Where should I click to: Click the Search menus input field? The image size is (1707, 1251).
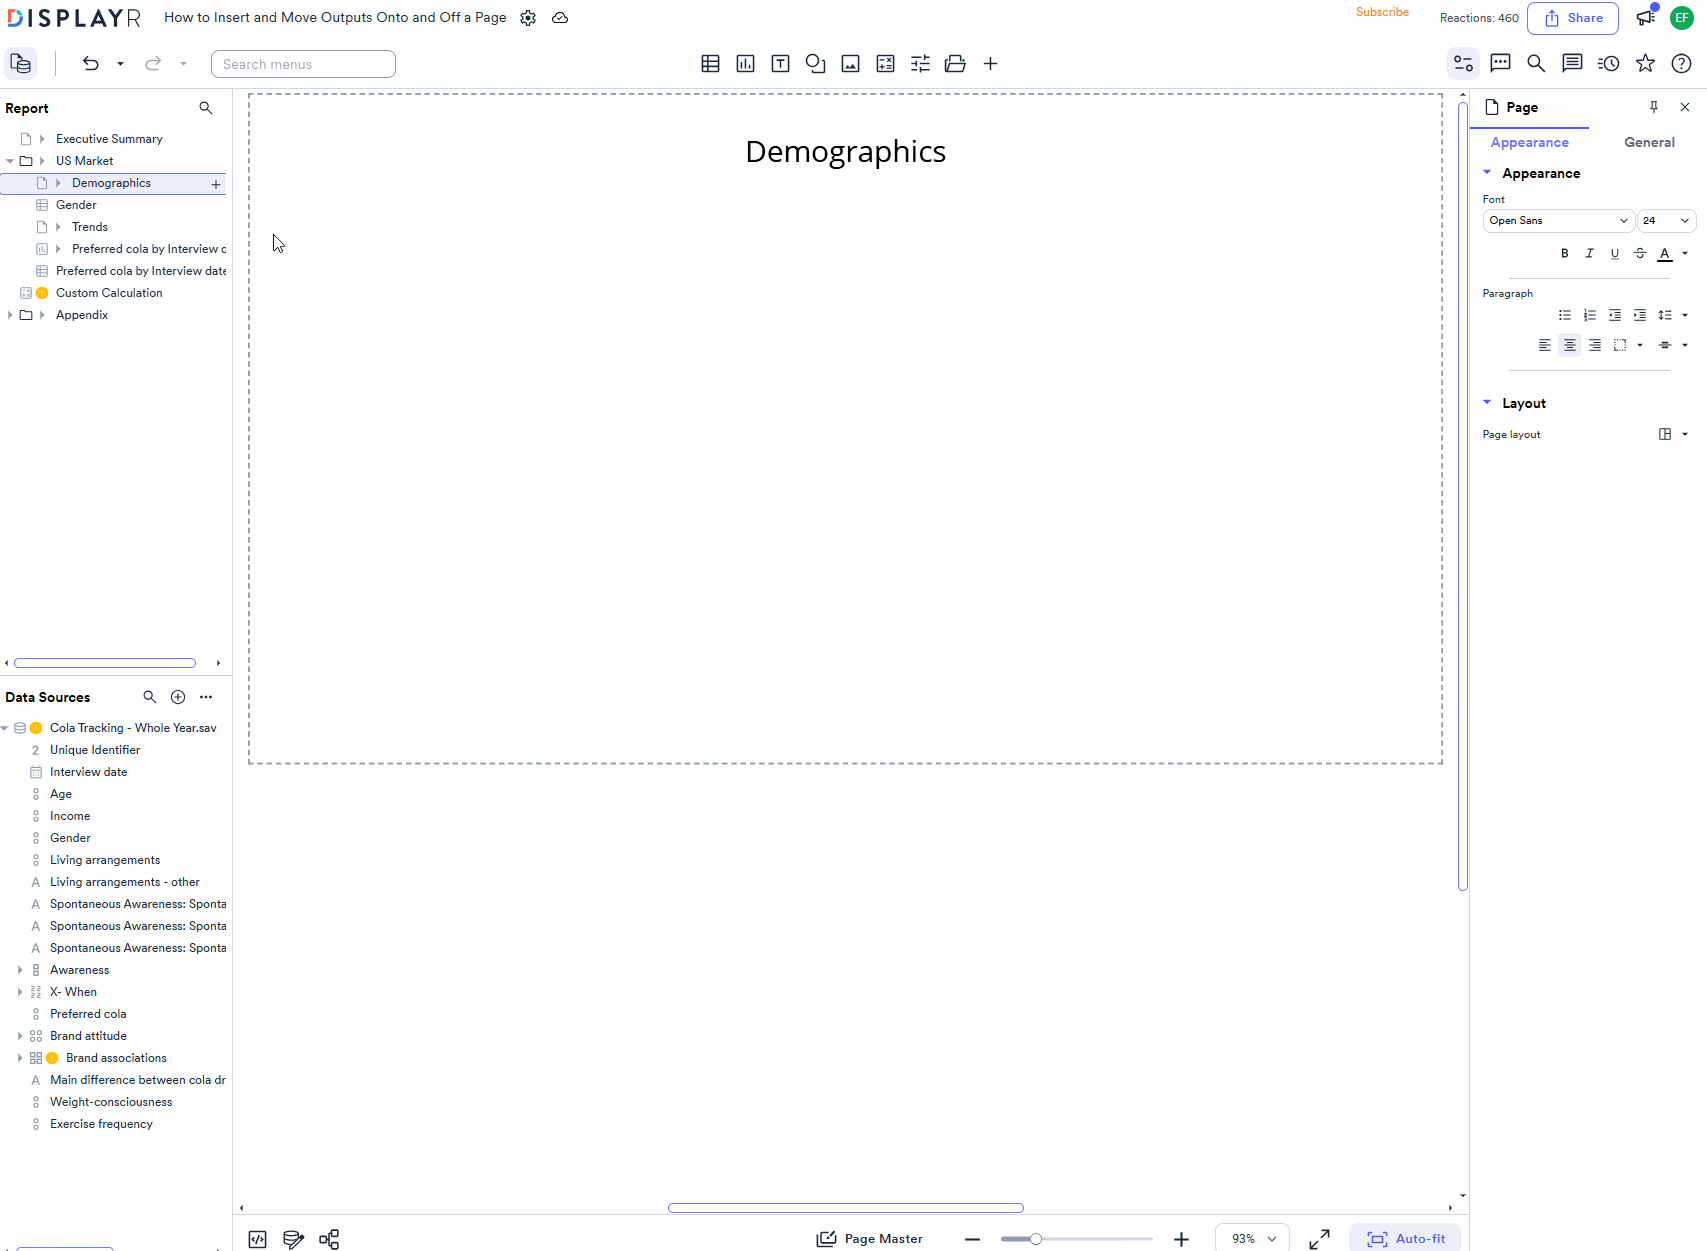click(303, 63)
